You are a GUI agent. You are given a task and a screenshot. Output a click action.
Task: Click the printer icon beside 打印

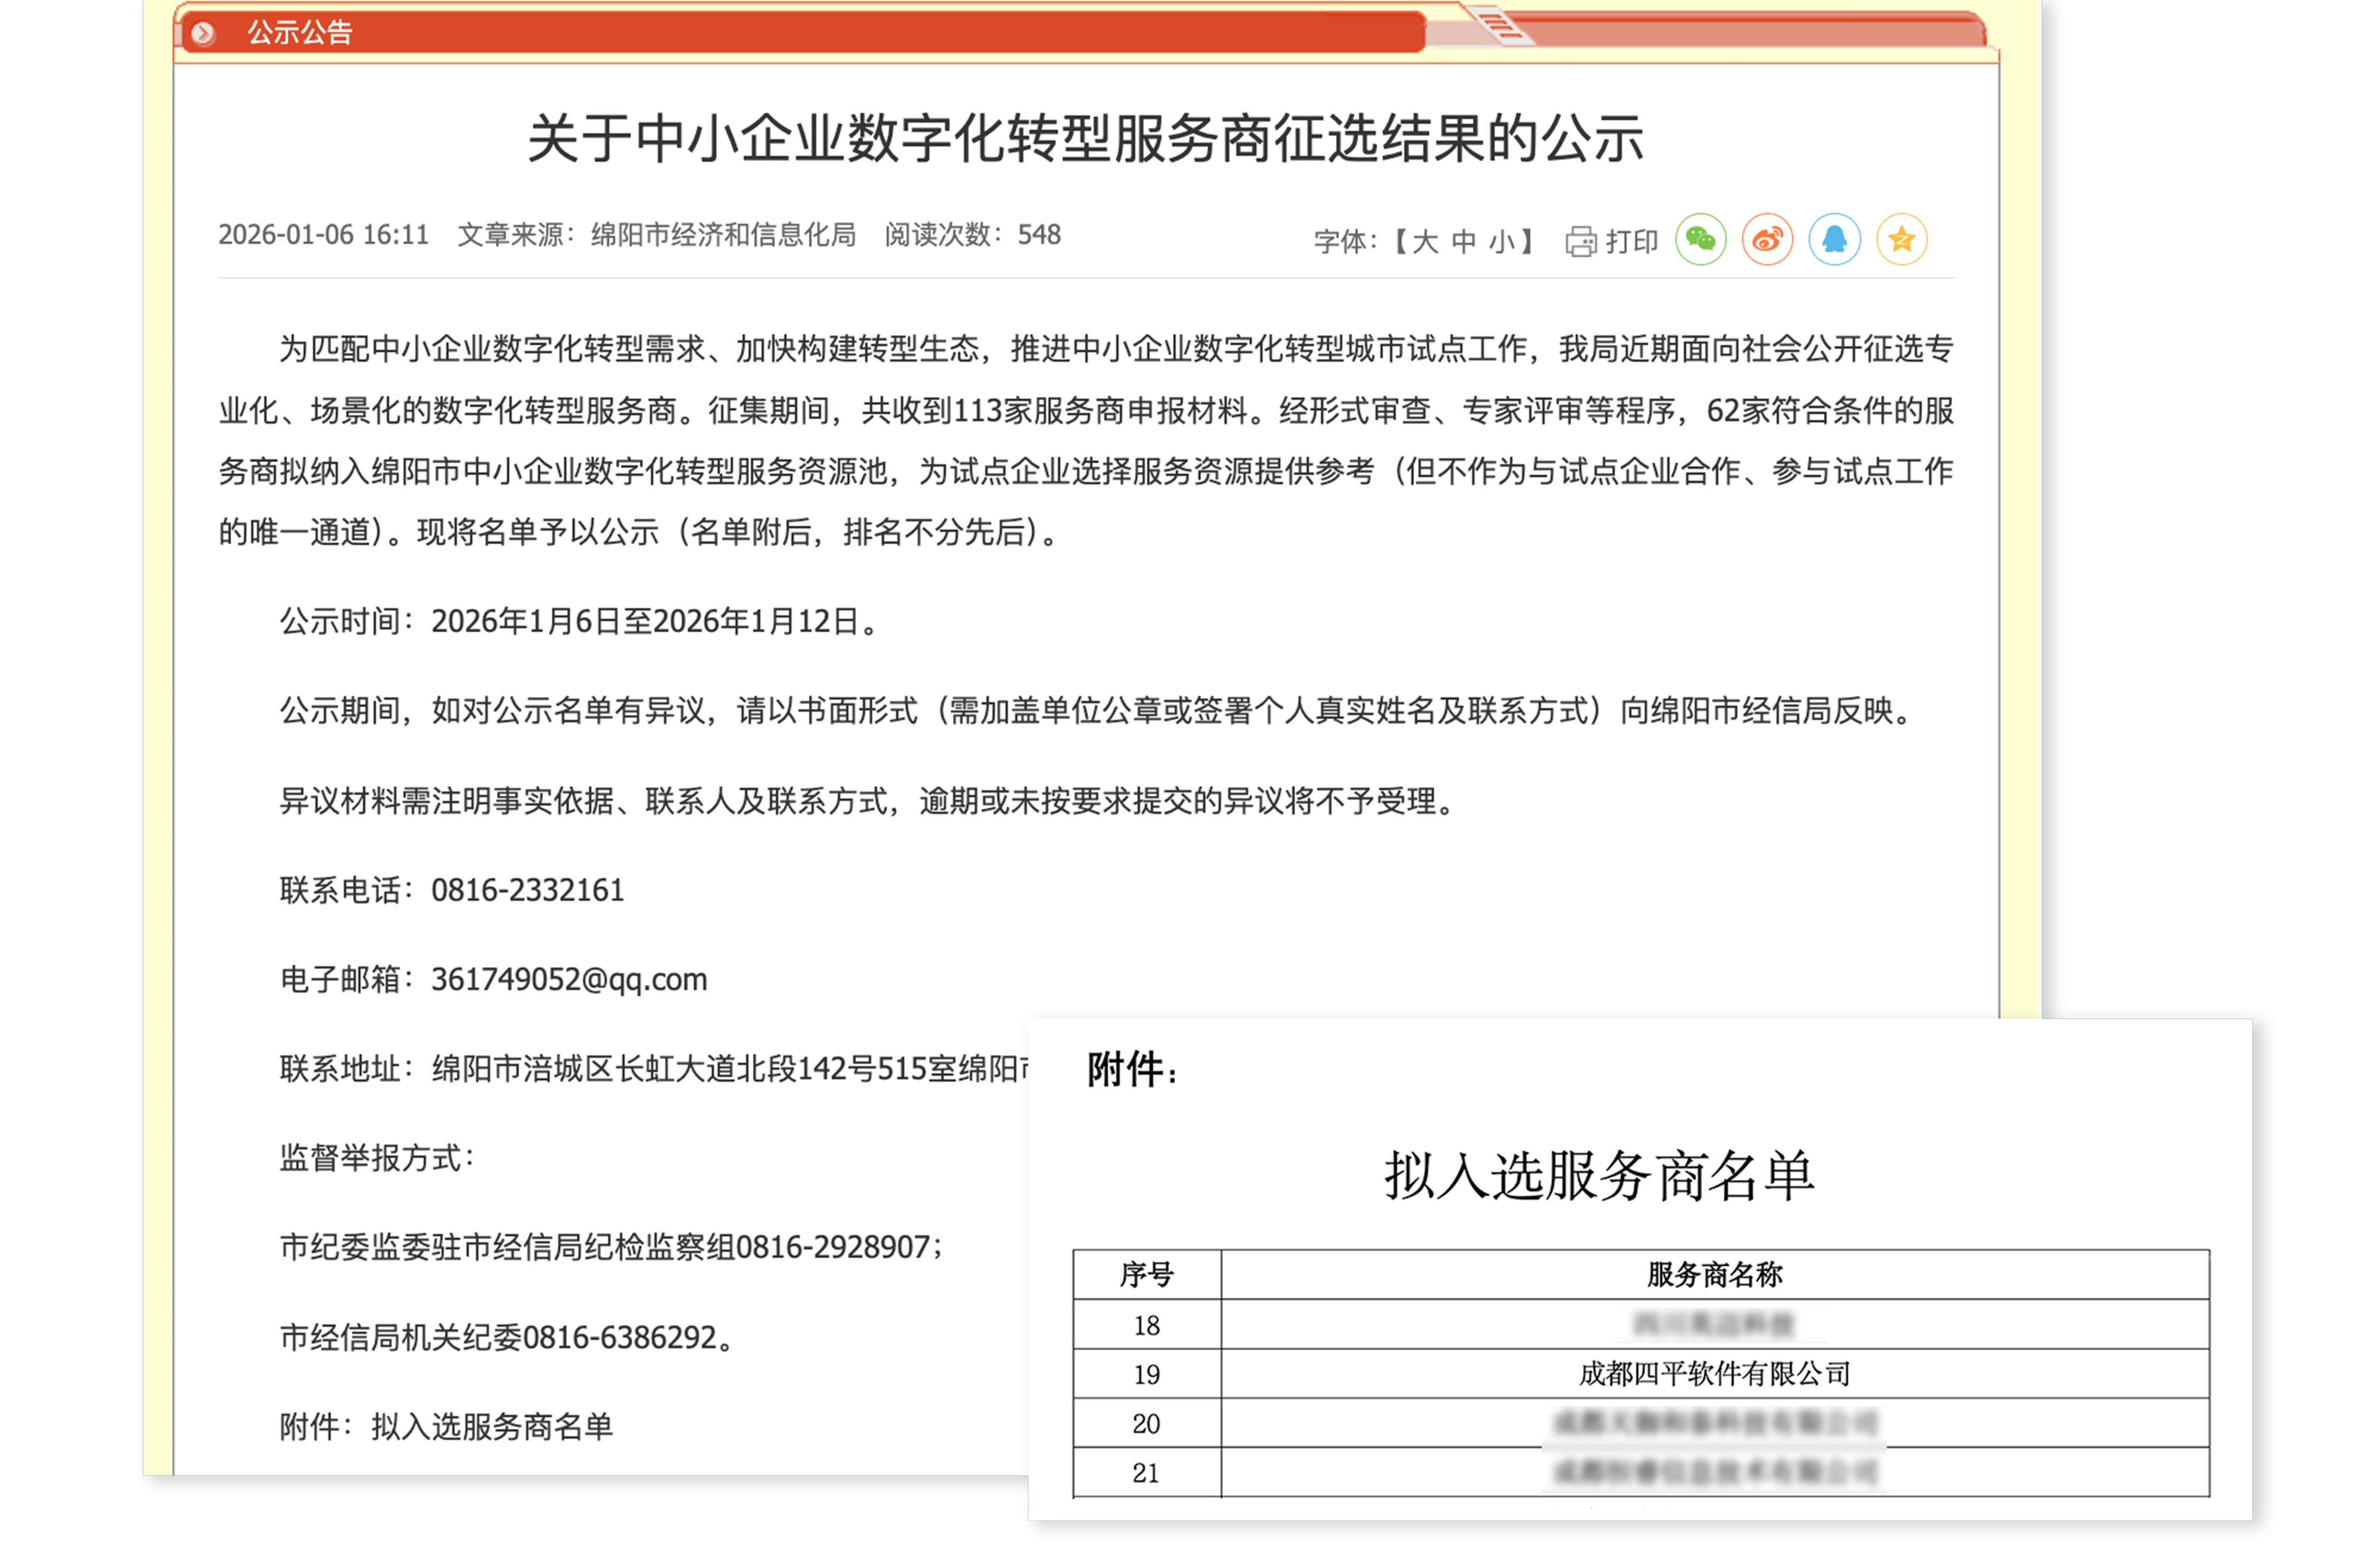point(1580,241)
